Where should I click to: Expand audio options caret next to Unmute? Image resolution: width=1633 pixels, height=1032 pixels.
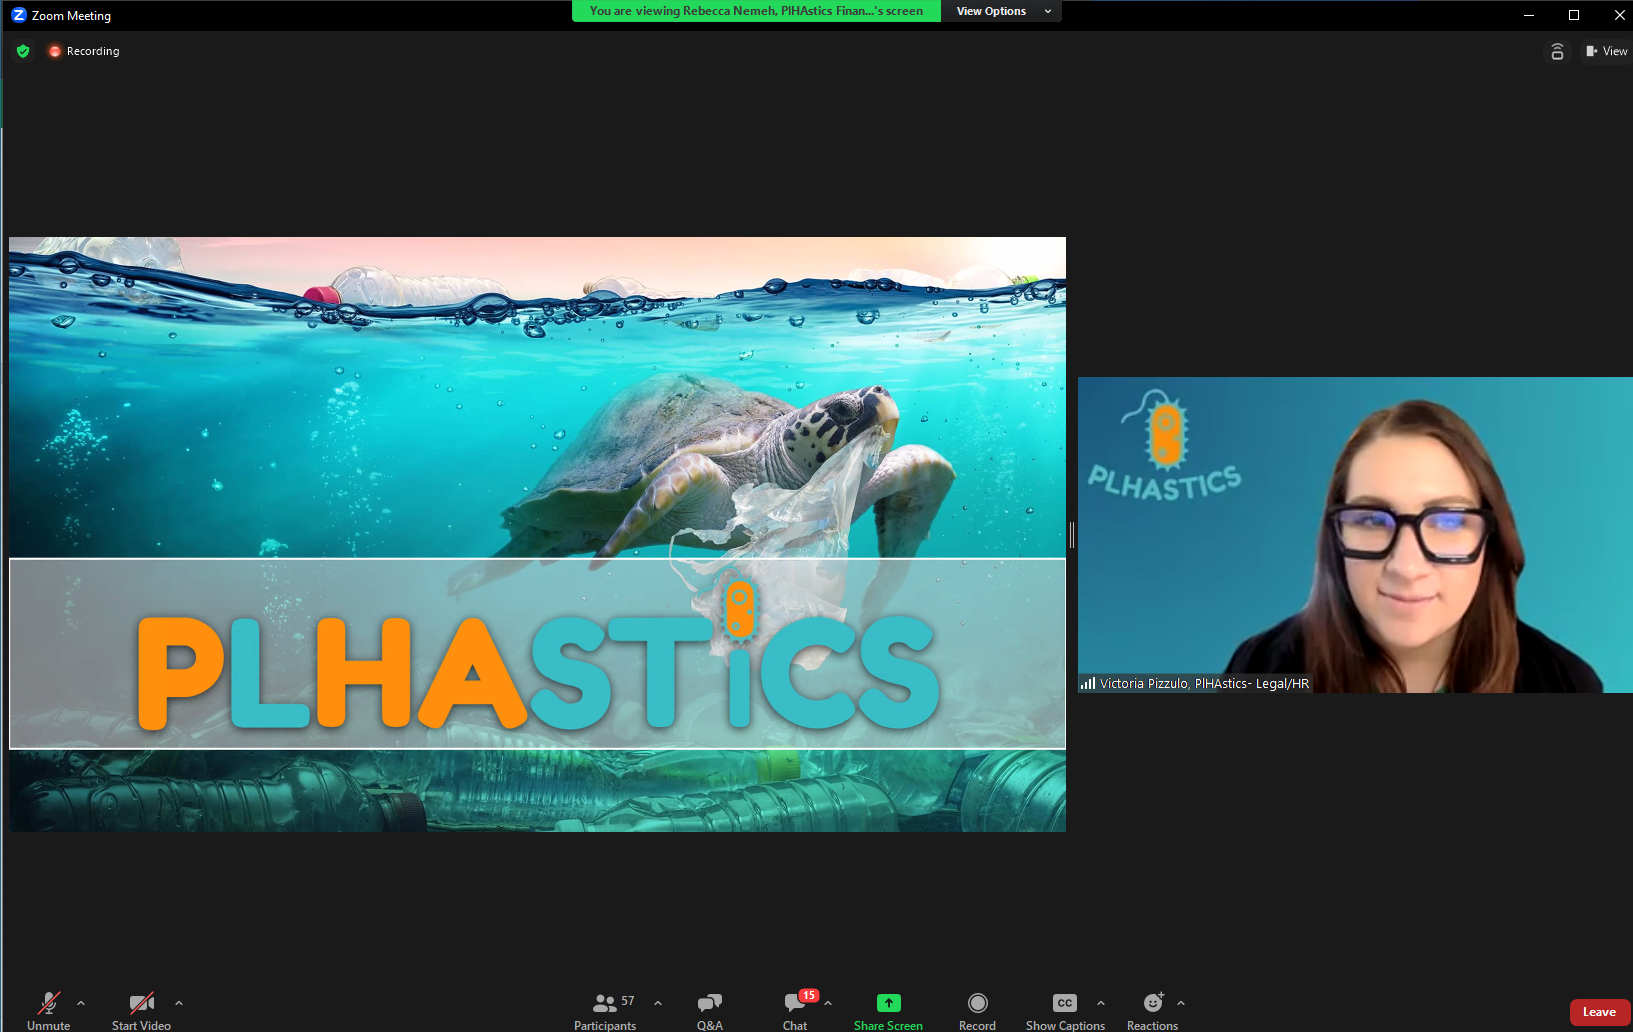pyautogui.click(x=81, y=1003)
